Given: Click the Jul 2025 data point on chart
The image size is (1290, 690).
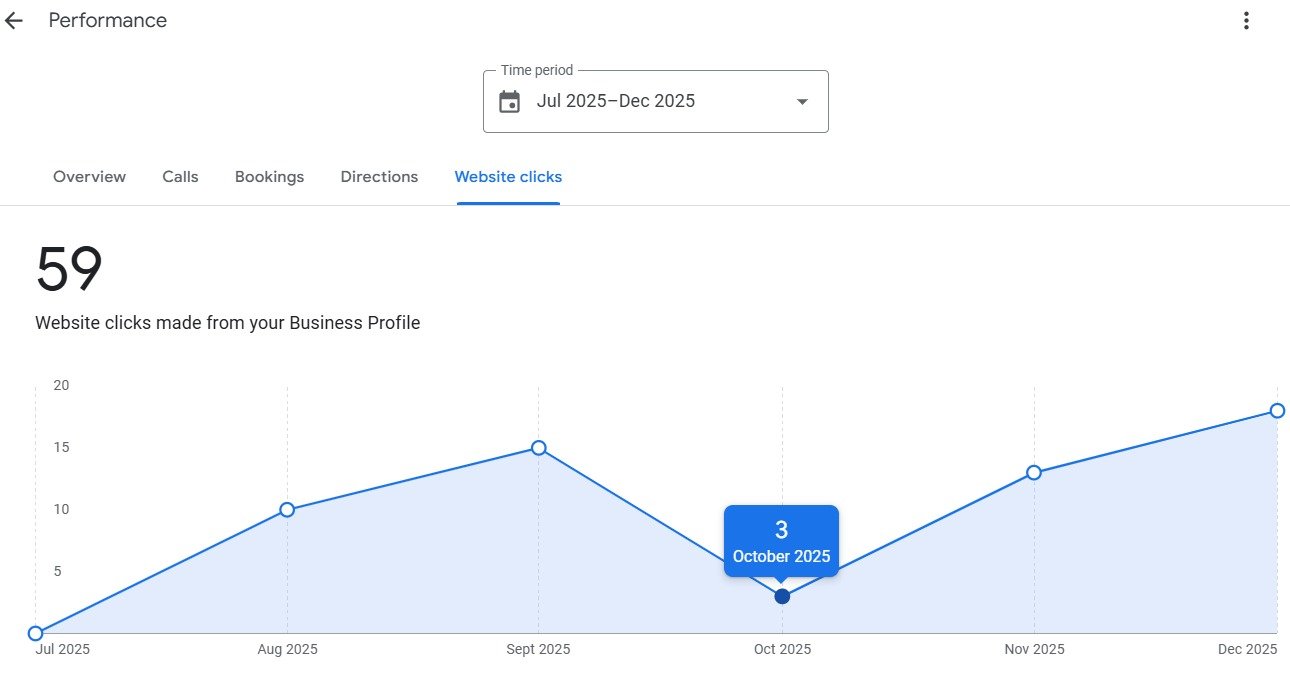Looking at the screenshot, I should 36,633.
